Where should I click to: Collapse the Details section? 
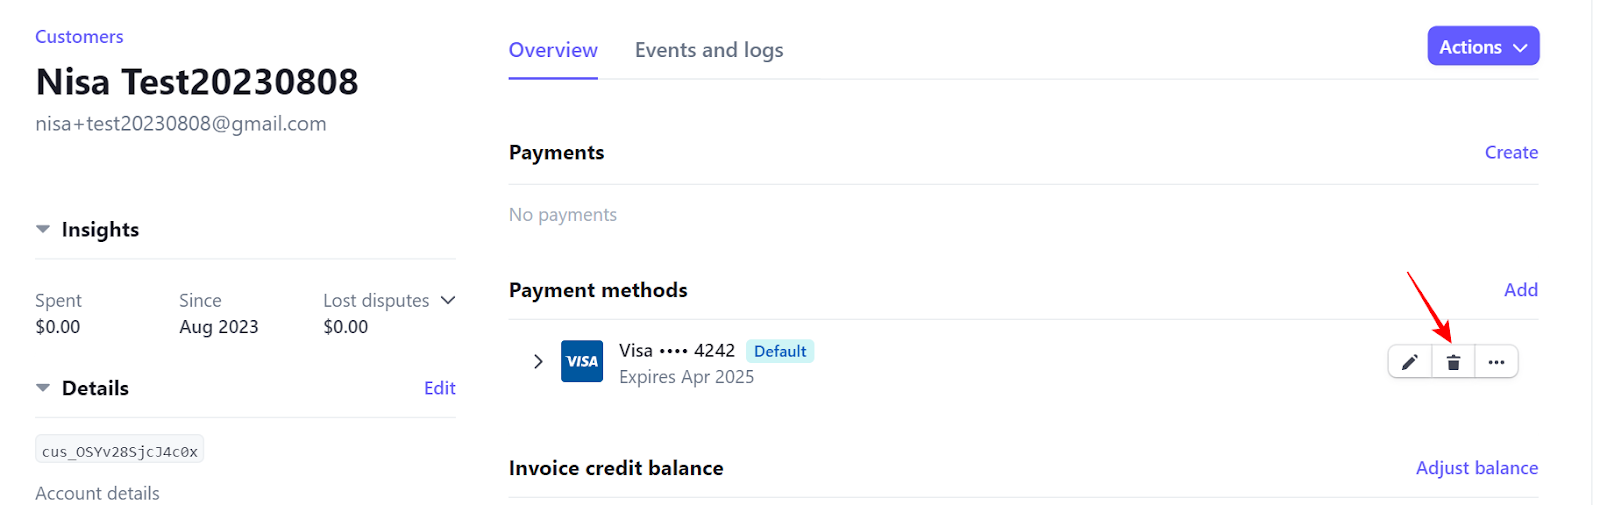pos(43,388)
